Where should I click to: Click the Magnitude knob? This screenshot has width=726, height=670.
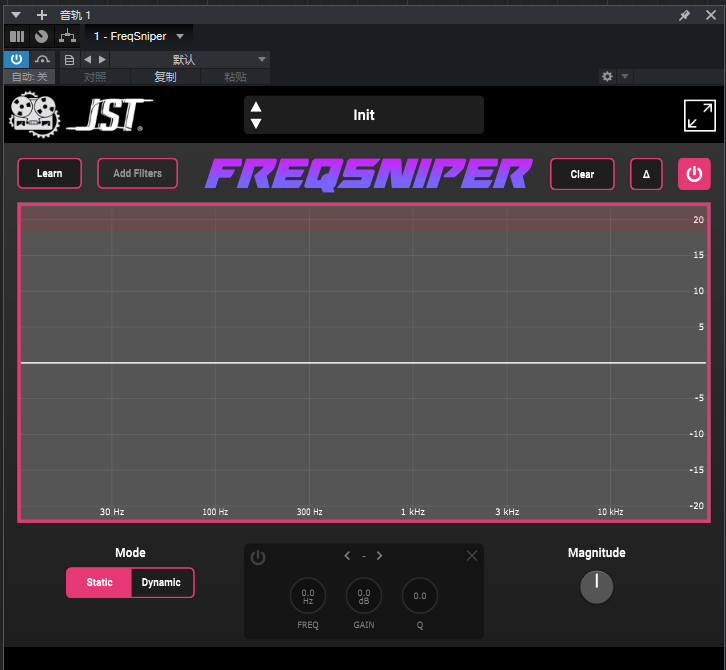[x=596, y=587]
